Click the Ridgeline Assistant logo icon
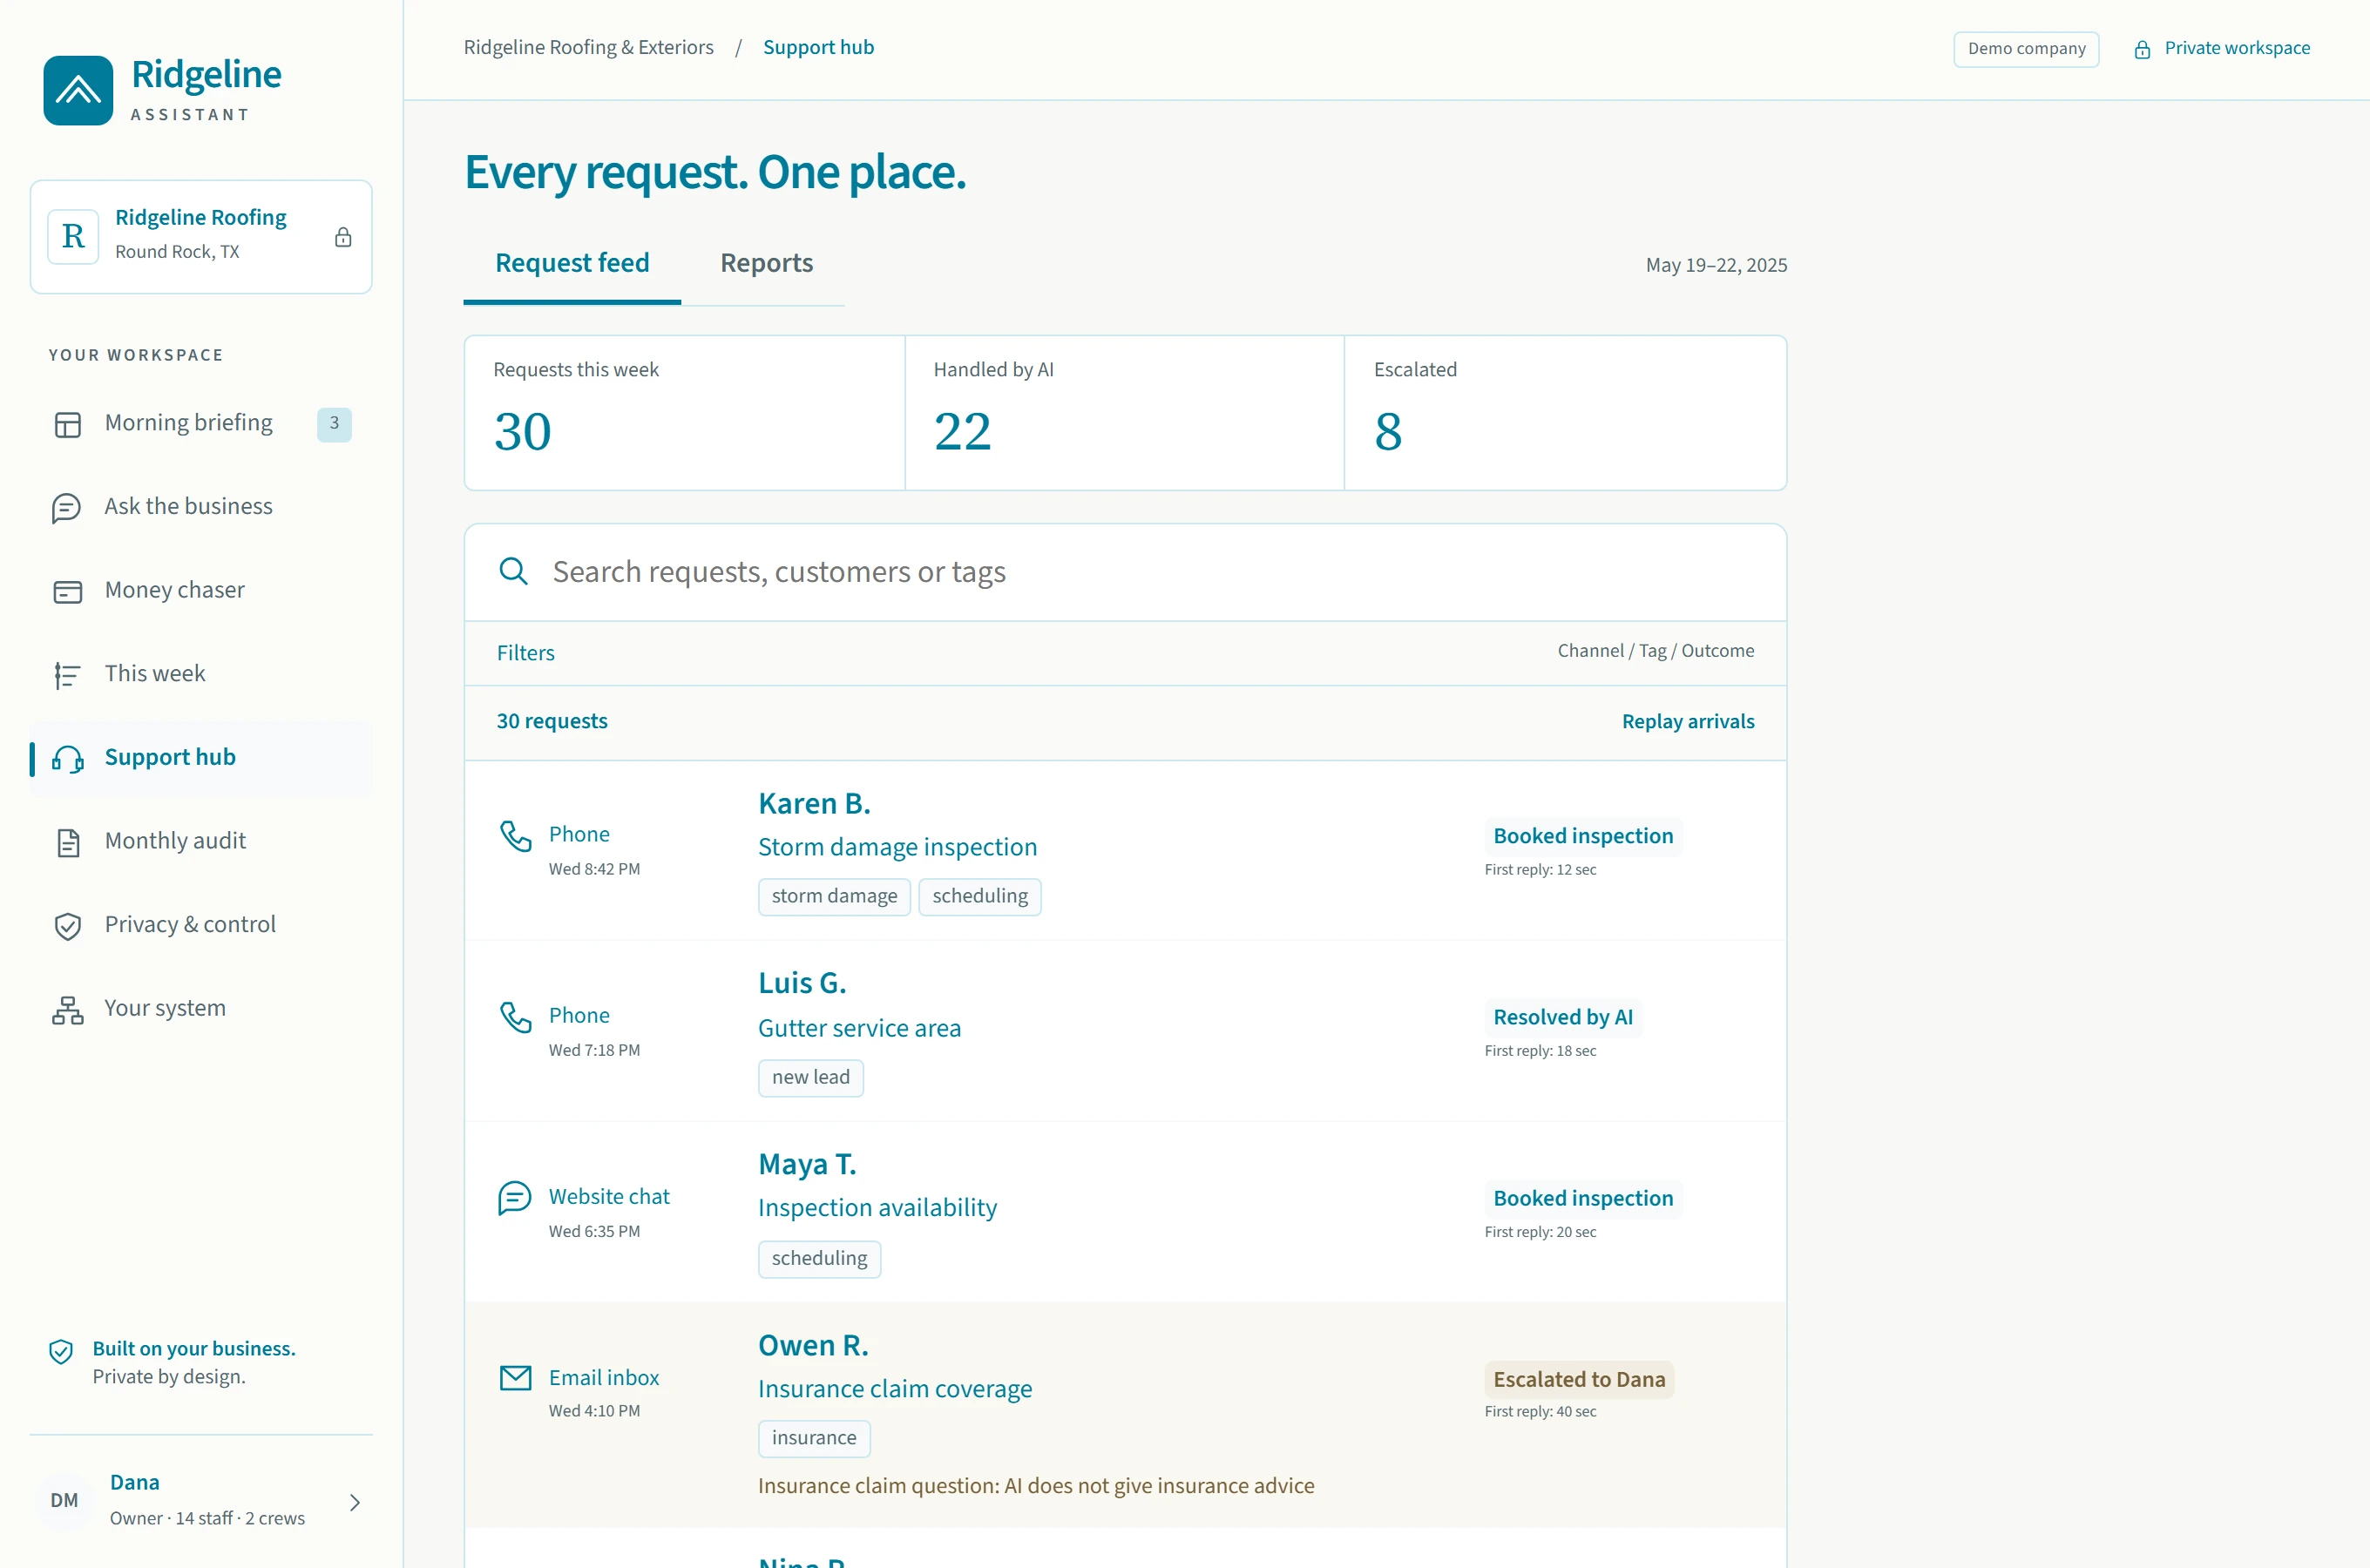The image size is (2370, 1568). point(78,90)
